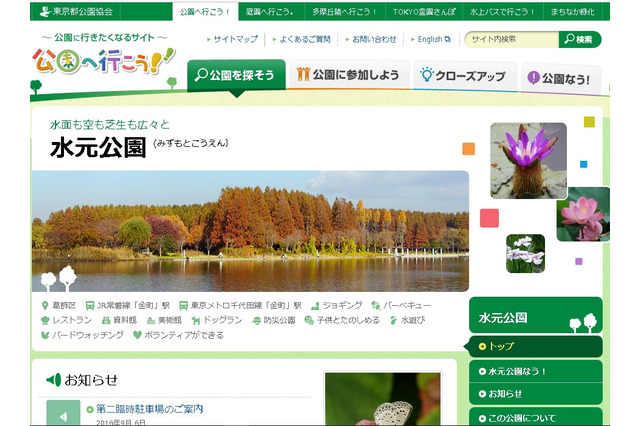The image size is (640, 426).
Task: Open the 多摩丘陵へ行こう！ tab
Action: tap(344, 12)
